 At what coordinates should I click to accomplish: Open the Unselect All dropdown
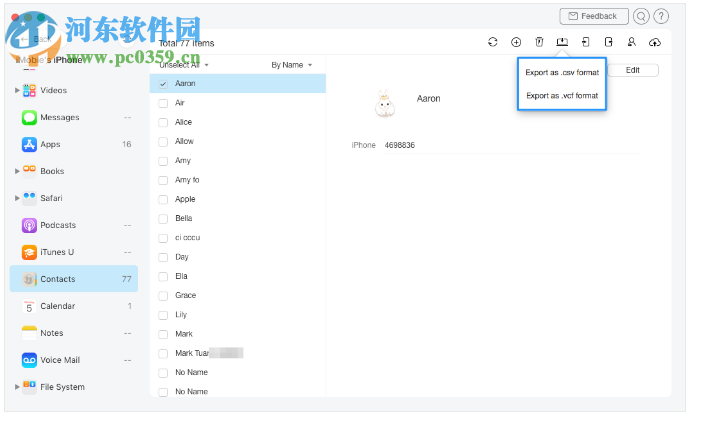184,65
